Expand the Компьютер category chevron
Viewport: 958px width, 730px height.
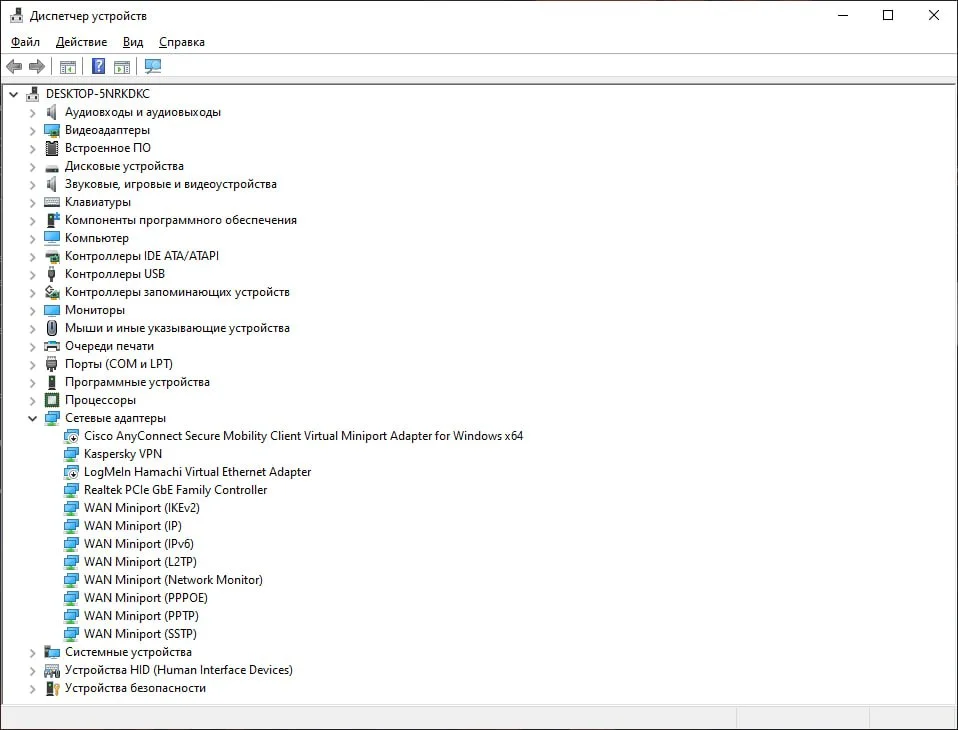coord(32,239)
